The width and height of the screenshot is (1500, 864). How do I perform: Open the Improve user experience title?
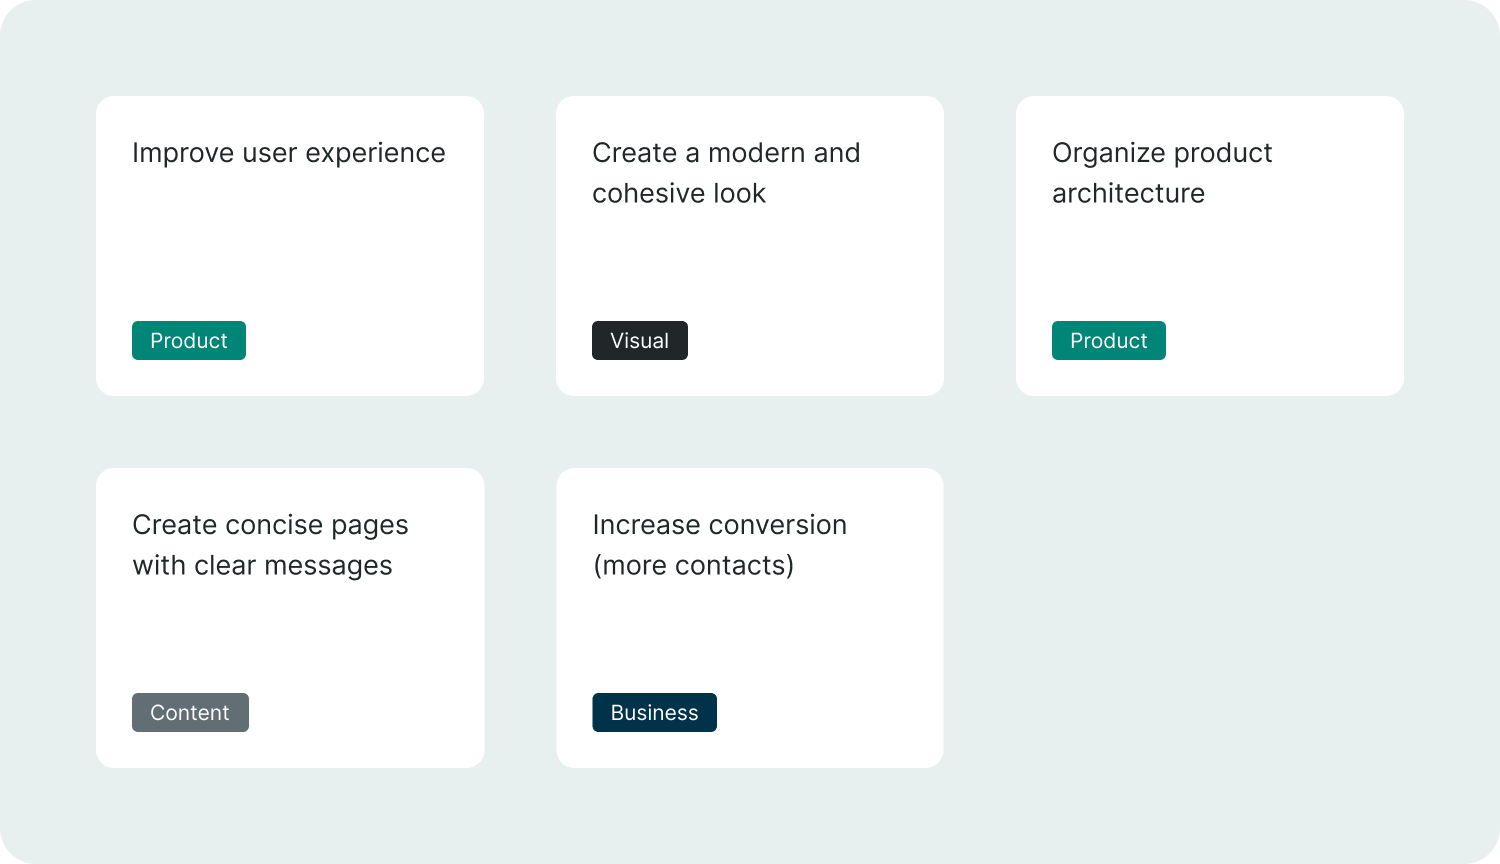coord(289,153)
